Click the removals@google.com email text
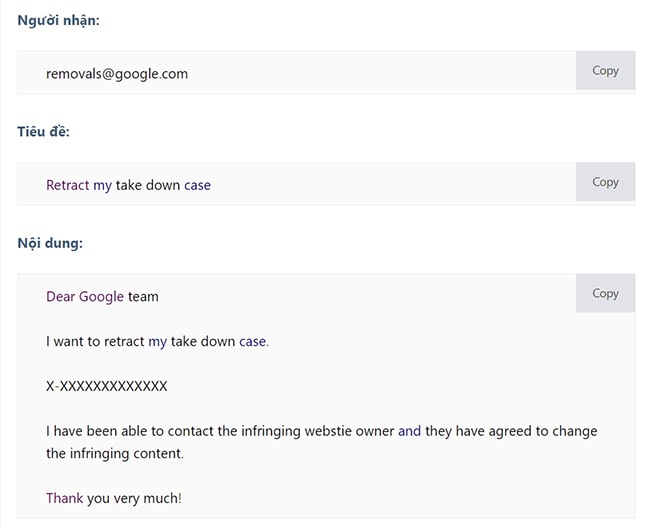 (x=117, y=73)
